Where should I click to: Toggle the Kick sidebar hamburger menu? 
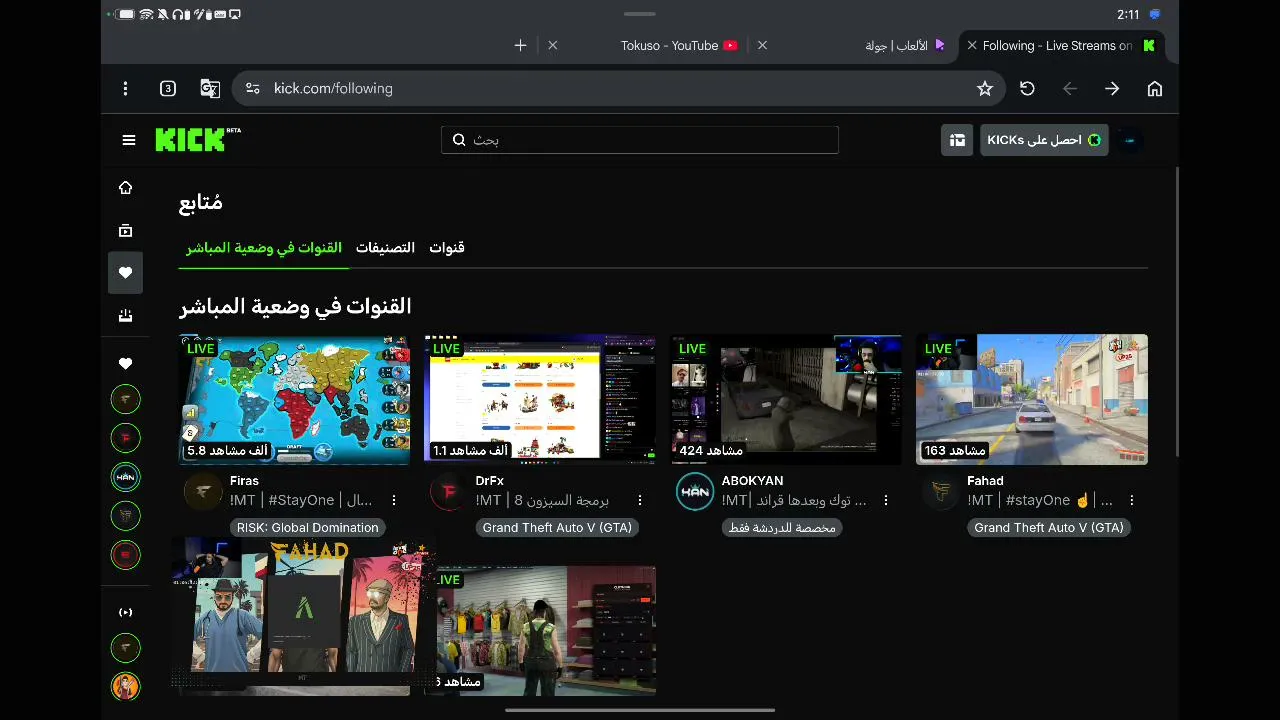tap(129, 140)
